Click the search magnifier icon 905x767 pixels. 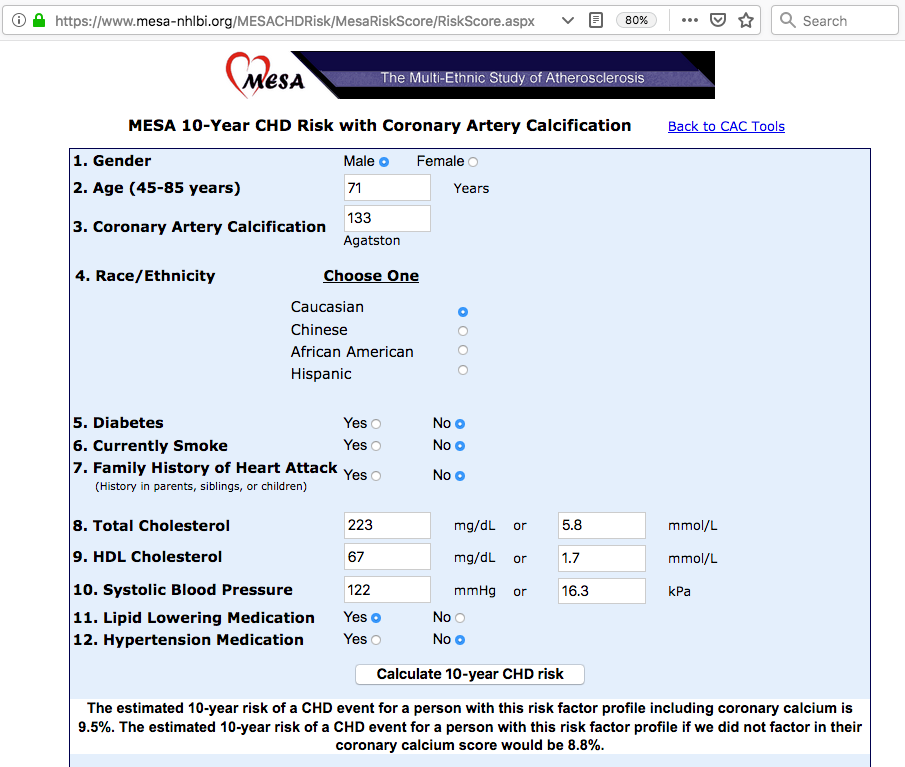[x=788, y=20]
